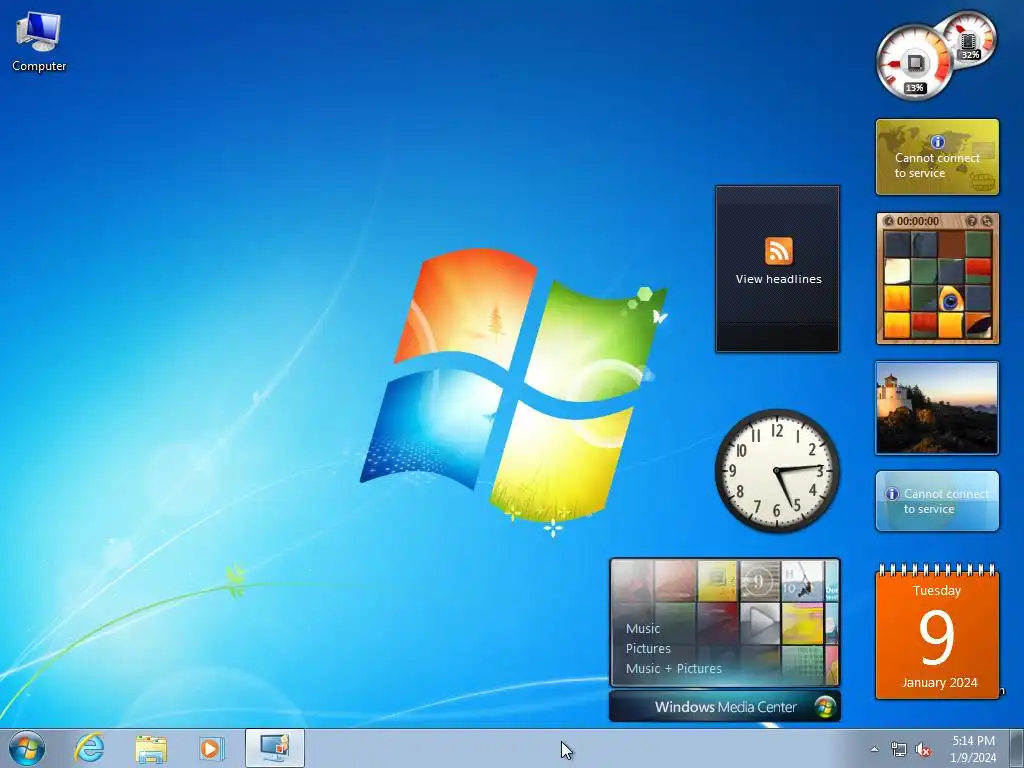Viewport: 1024px width, 768px height.
Task: Click the active monitor-icon taskbar button
Action: (275, 748)
